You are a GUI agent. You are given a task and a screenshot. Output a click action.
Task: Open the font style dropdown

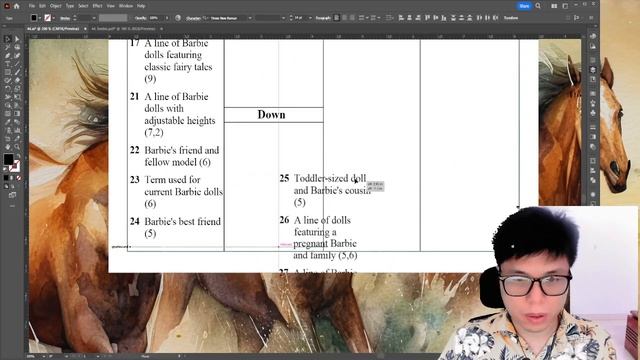click(x=283, y=18)
